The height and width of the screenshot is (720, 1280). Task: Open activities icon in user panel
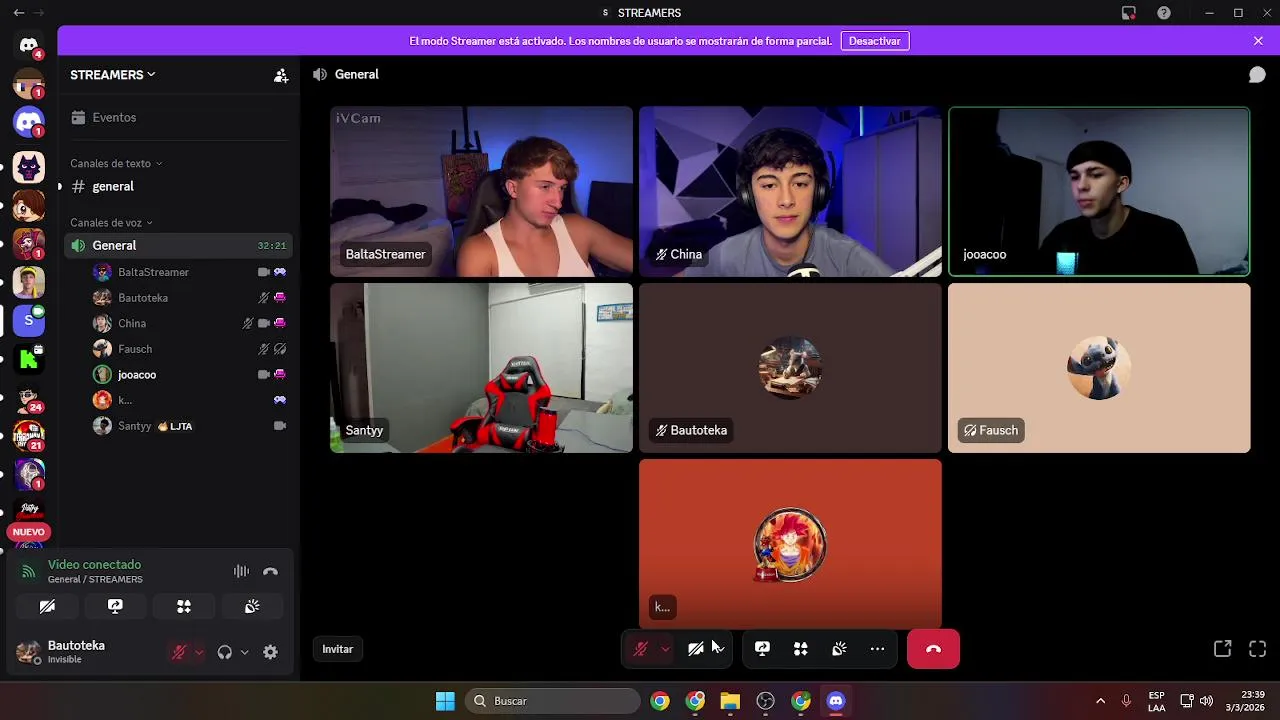pos(184,607)
